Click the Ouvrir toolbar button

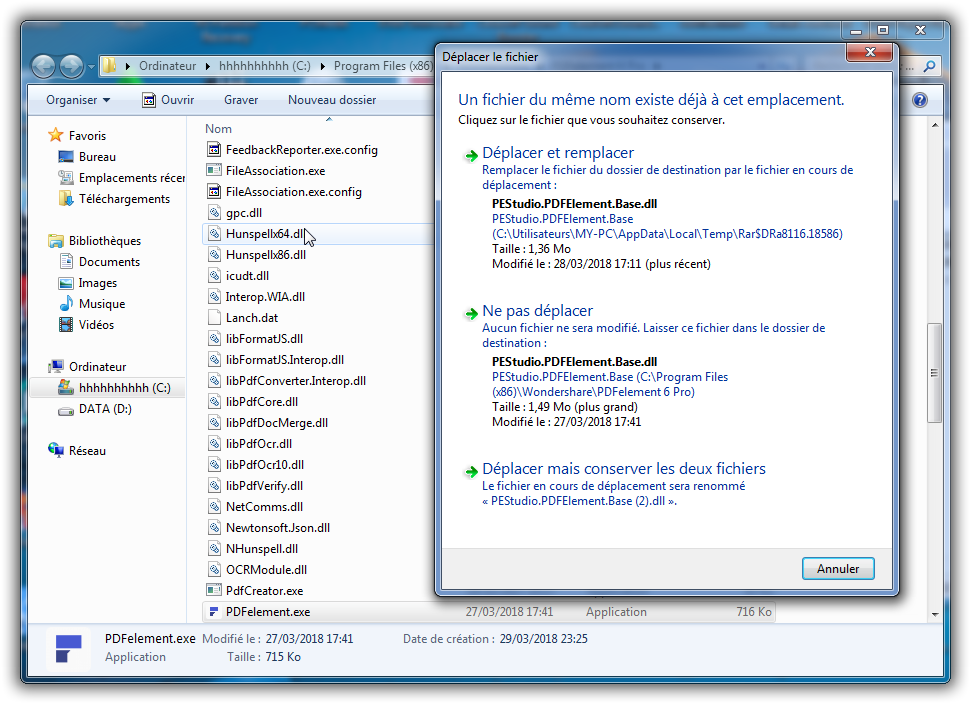click(168, 100)
